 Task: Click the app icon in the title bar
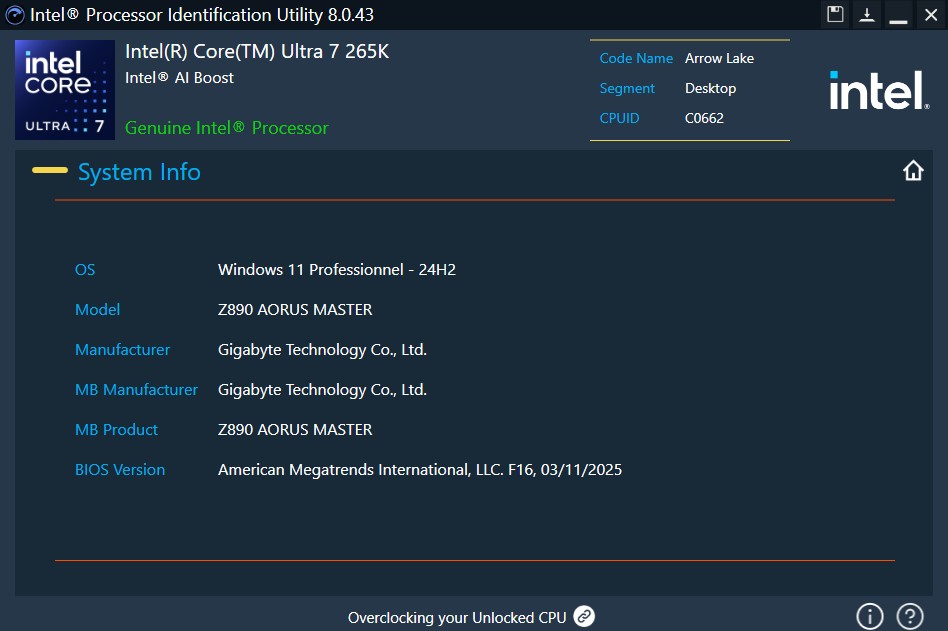coord(15,15)
